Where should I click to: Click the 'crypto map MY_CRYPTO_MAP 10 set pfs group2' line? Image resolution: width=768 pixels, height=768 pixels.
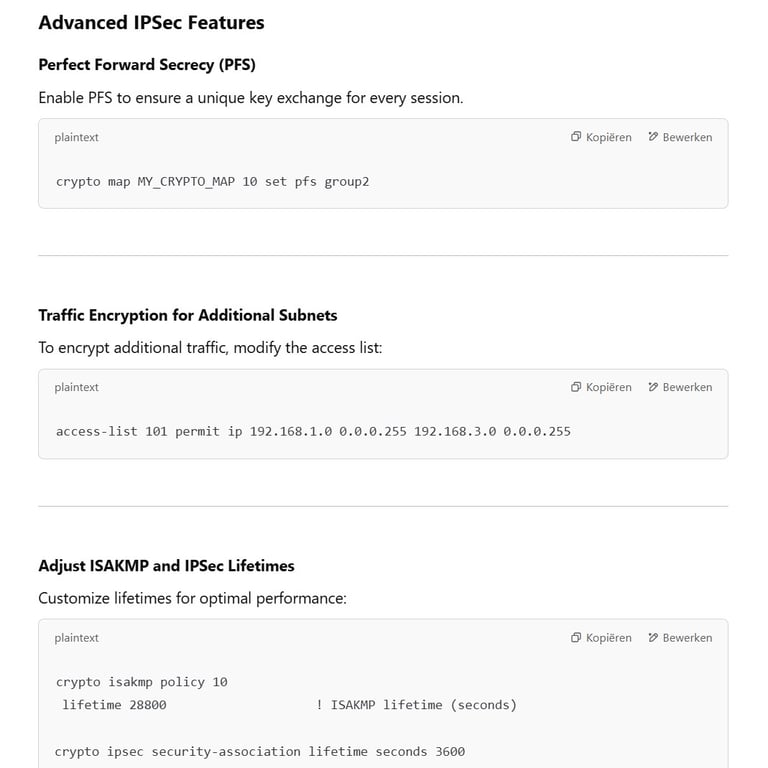click(x=213, y=182)
